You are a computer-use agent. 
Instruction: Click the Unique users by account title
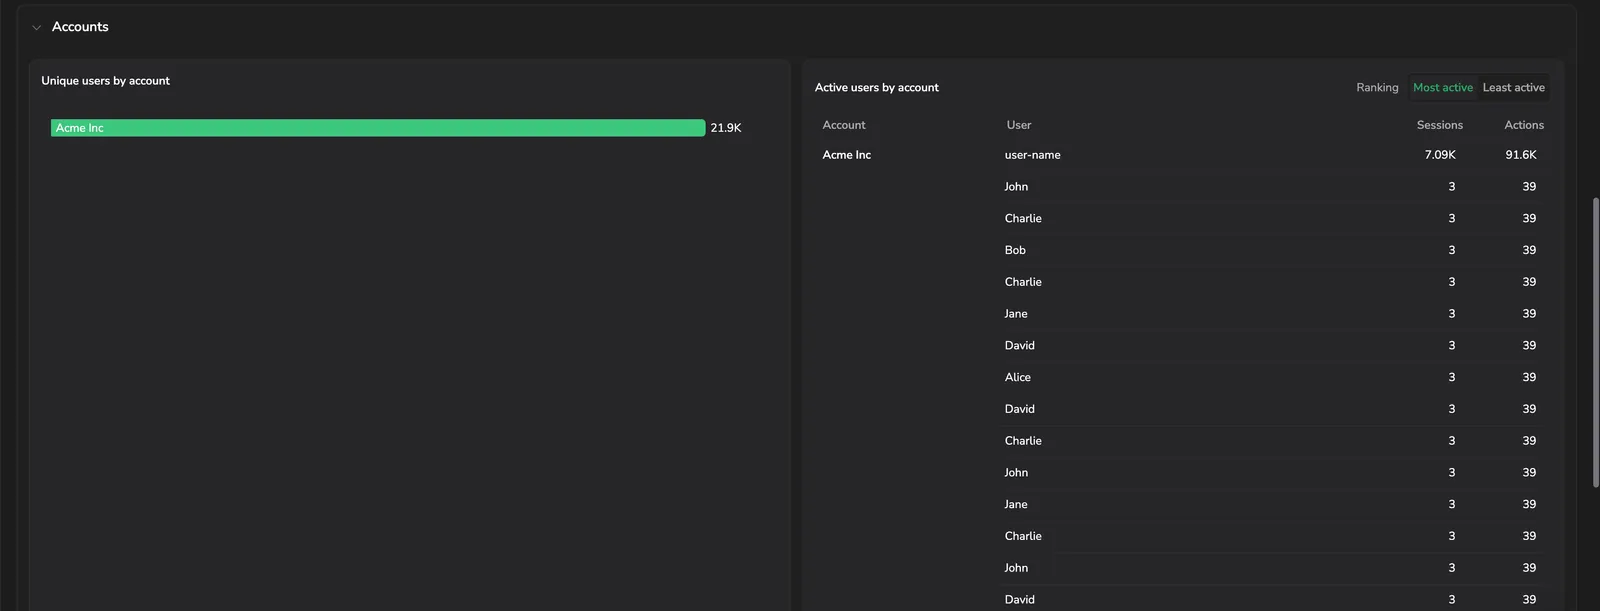coord(105,81)
